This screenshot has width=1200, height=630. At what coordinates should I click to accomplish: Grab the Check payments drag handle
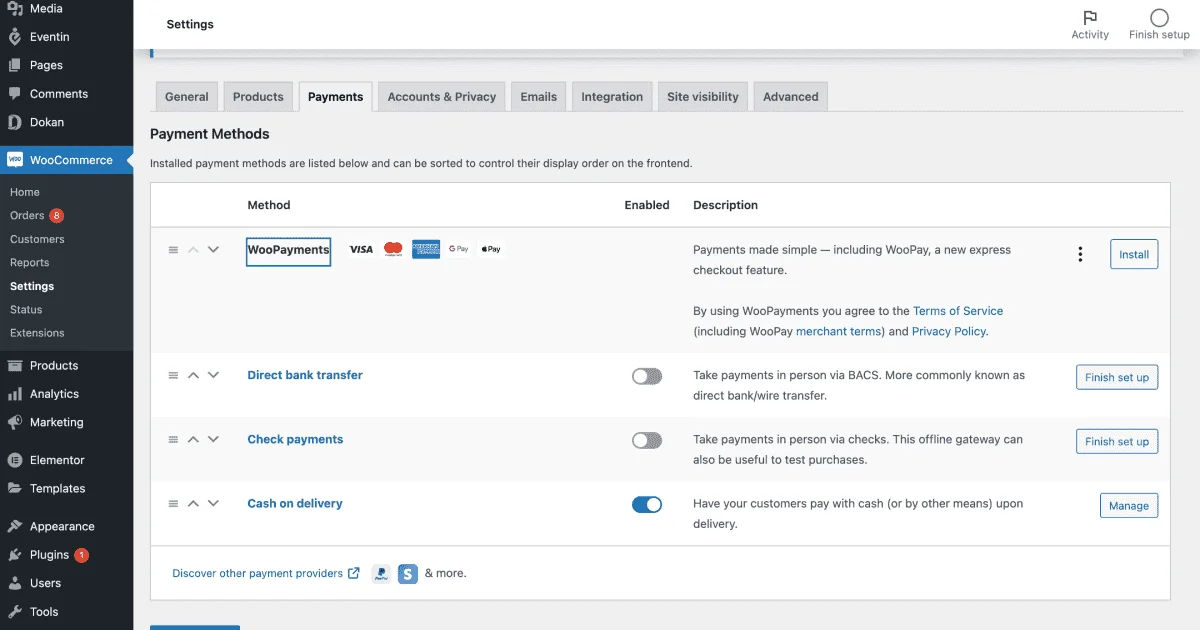(173, 440)
